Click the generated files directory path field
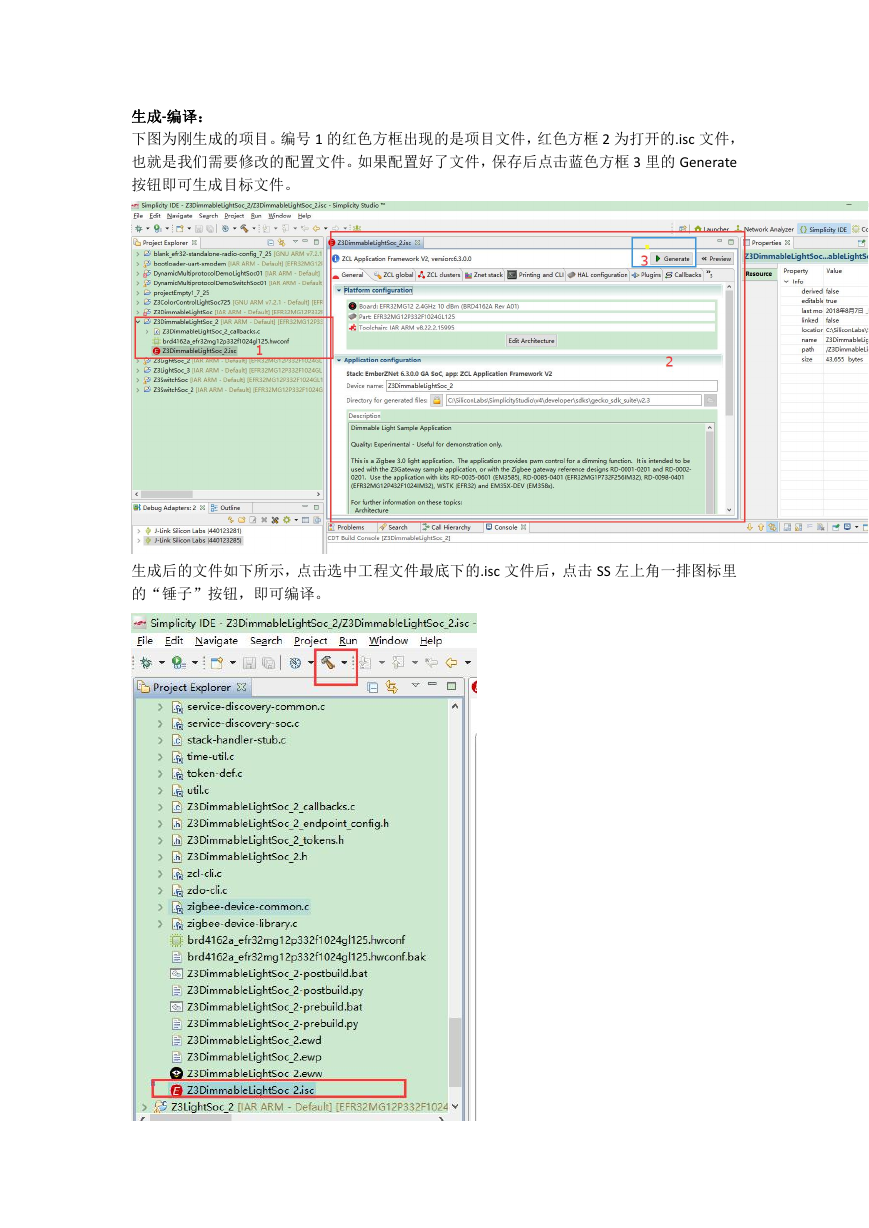This screenshot has width=869, height=1228. coord(574,400)
